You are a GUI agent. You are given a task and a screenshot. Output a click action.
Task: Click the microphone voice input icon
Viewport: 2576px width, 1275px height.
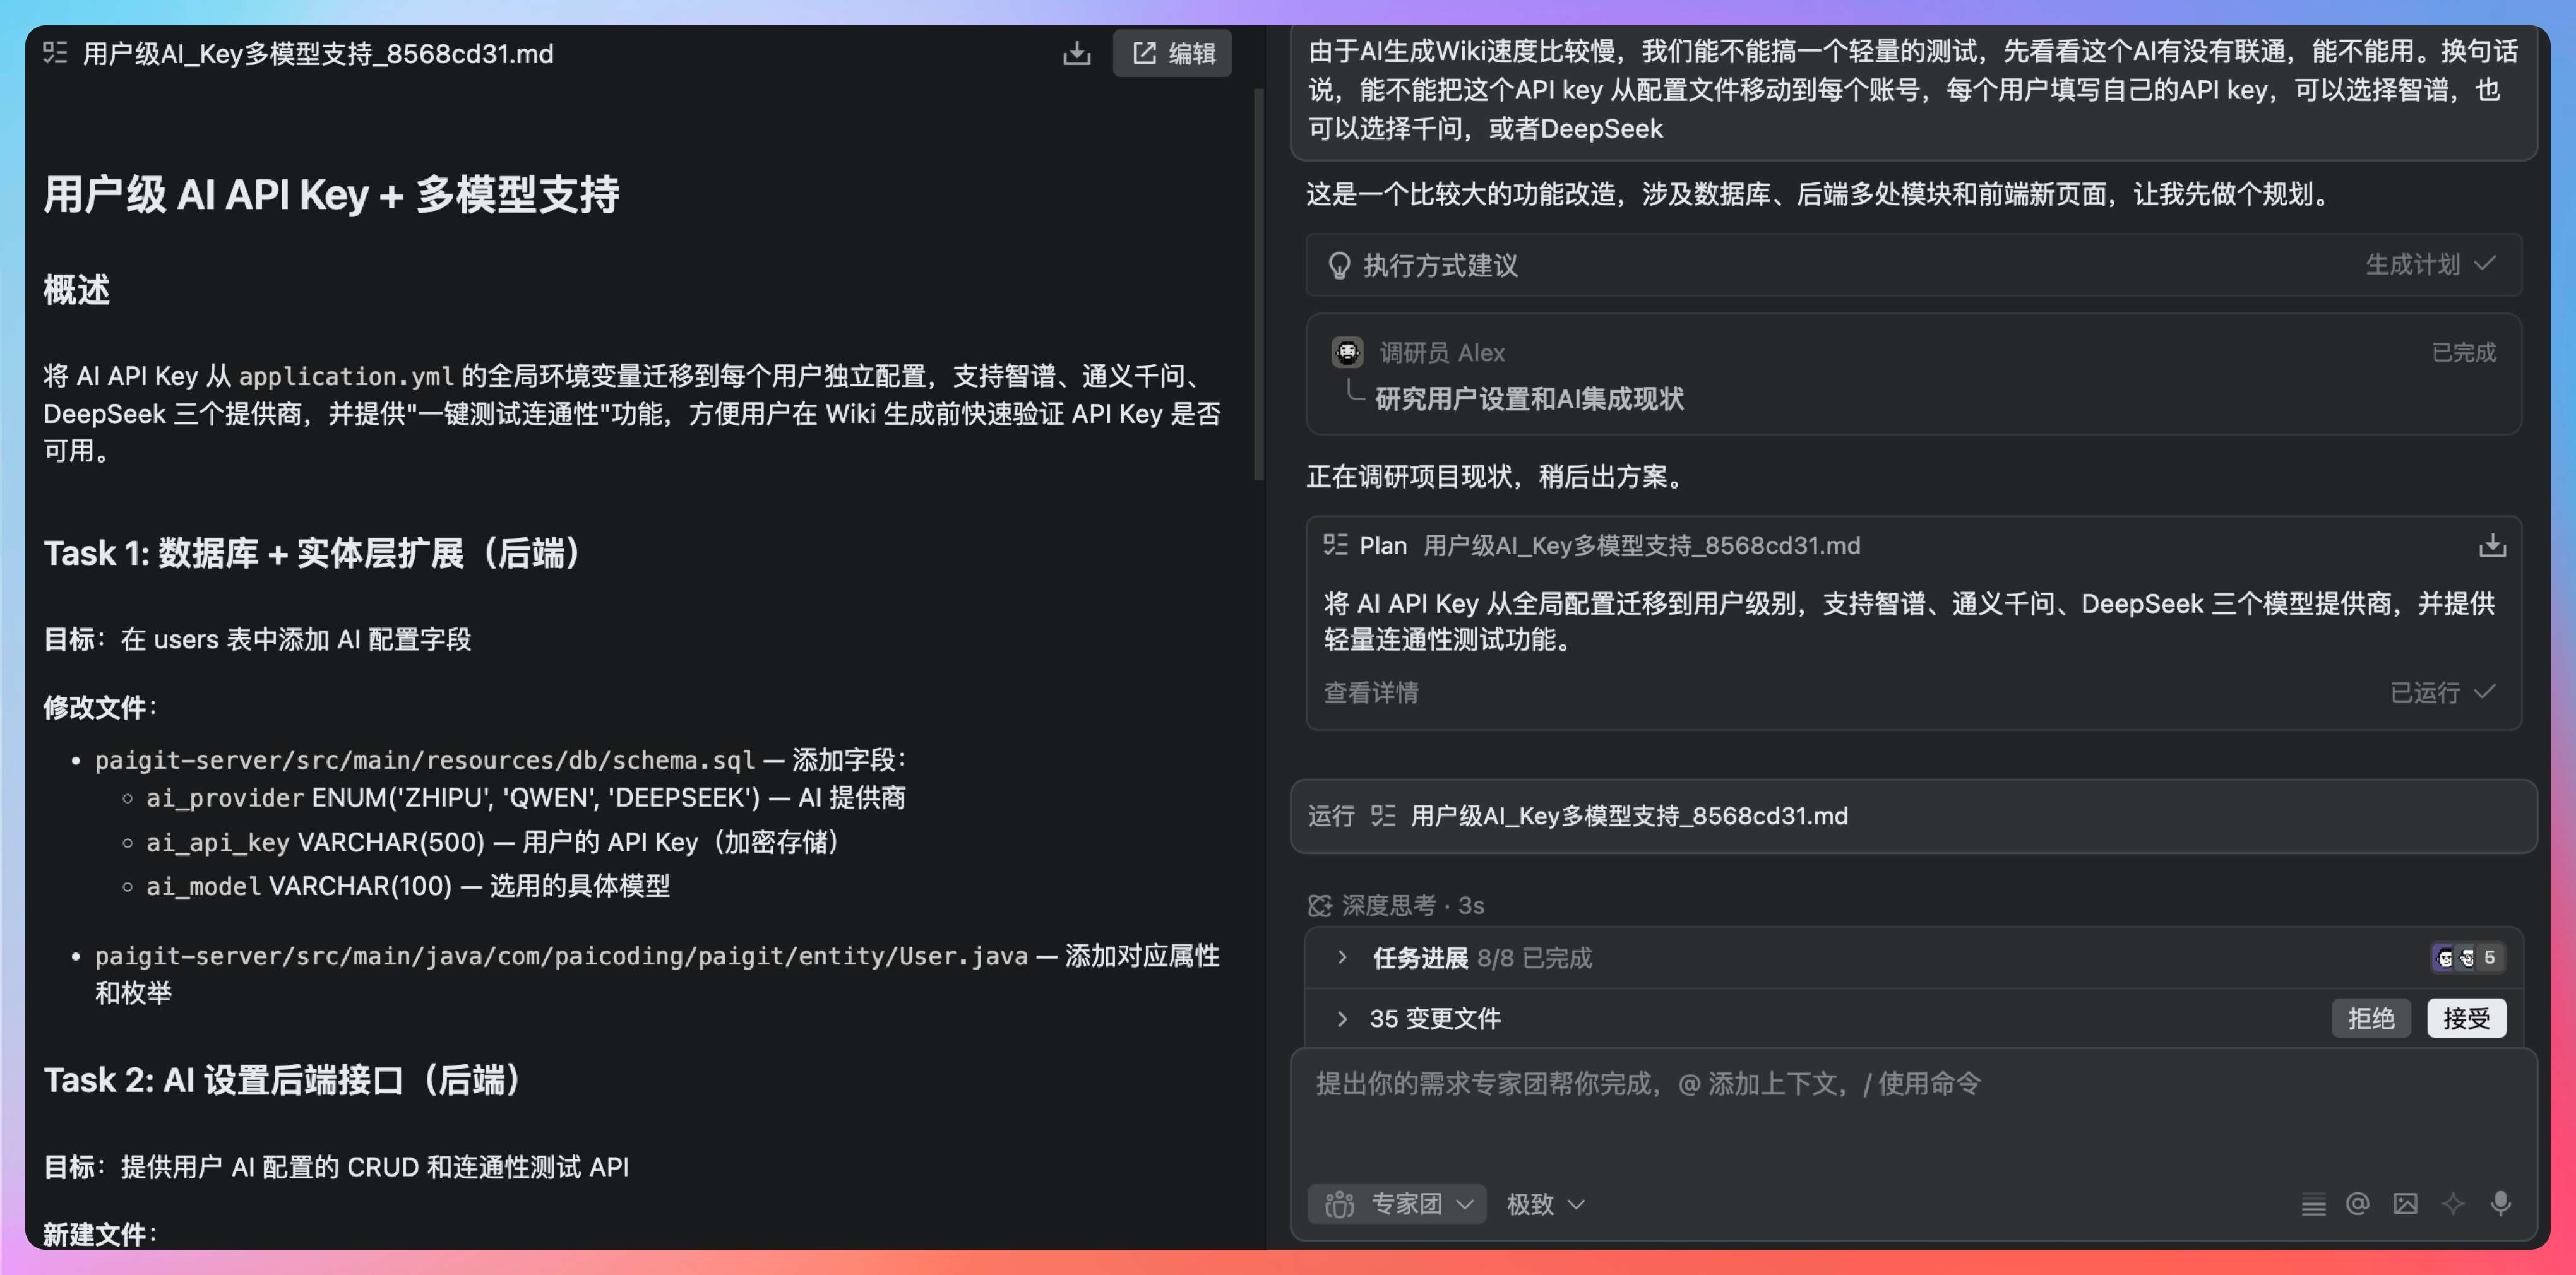(2500, 1203)
